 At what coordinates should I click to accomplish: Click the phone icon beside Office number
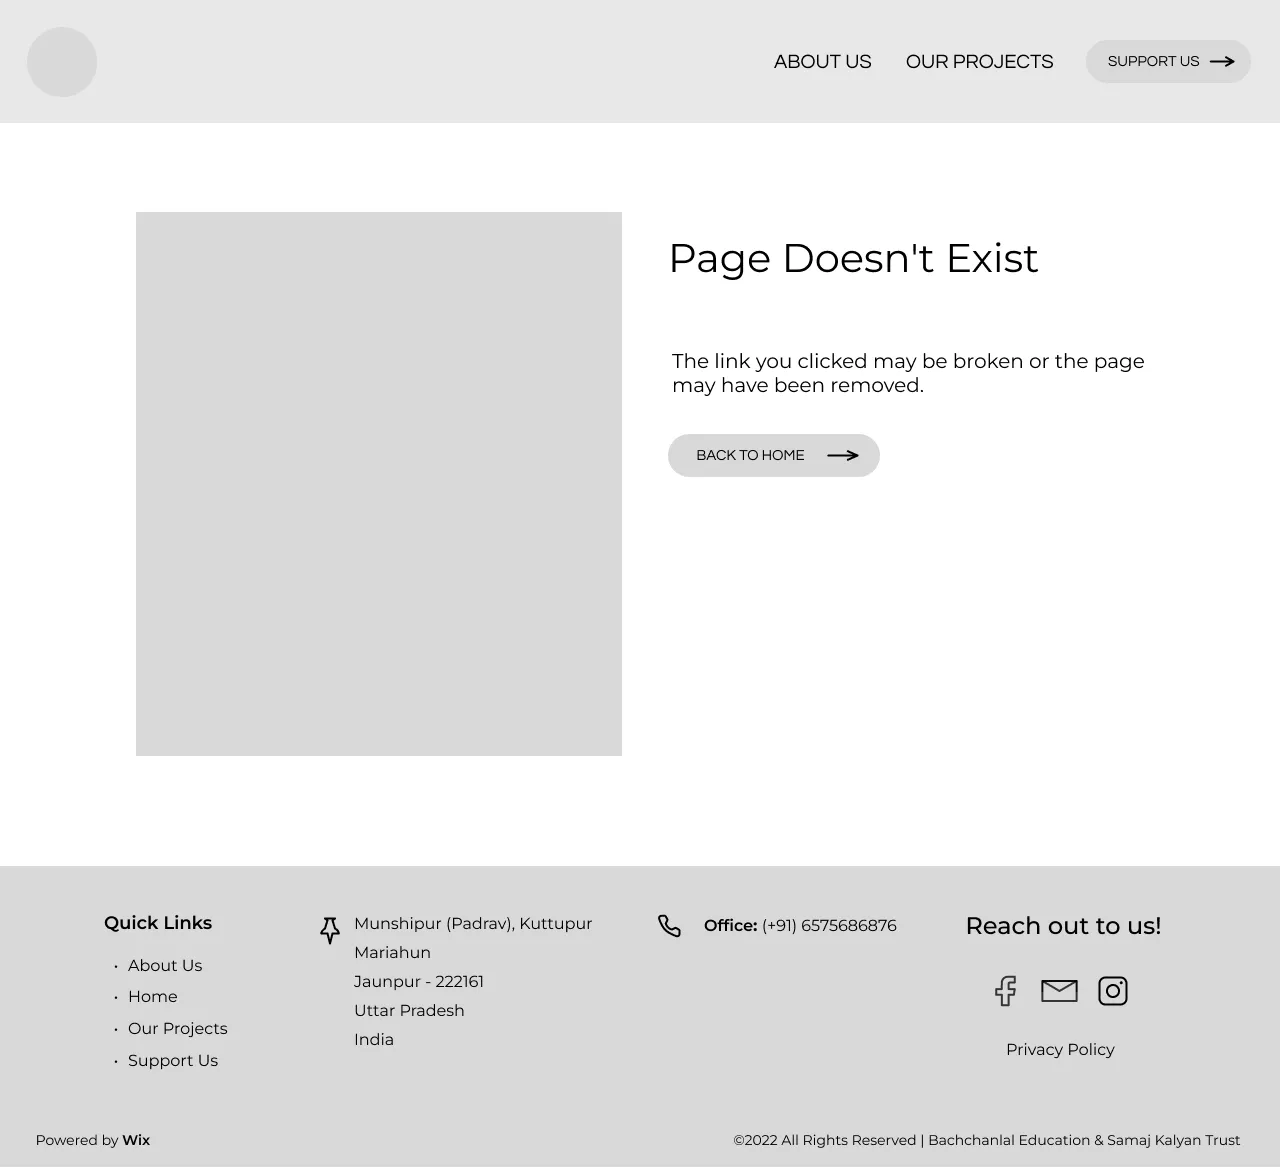(x=669, y=925)
